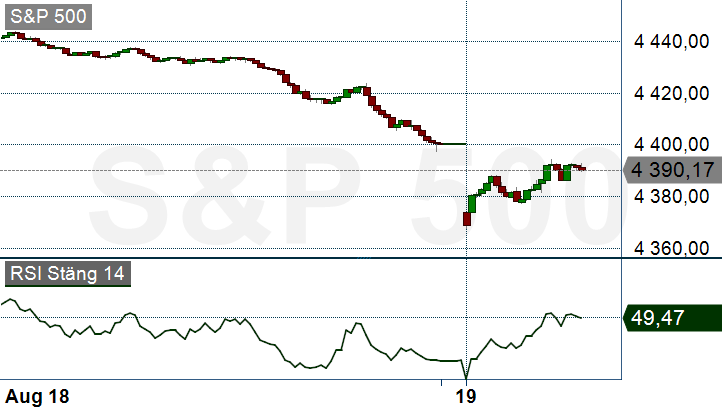Click the S&P 500 chart label
This screenshot has height=411, width=722.
point(48,17)
